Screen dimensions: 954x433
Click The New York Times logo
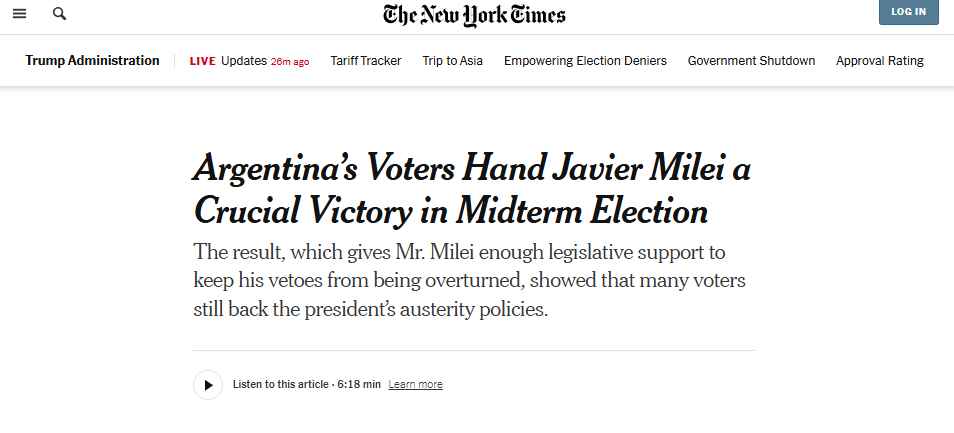point(474,15)
